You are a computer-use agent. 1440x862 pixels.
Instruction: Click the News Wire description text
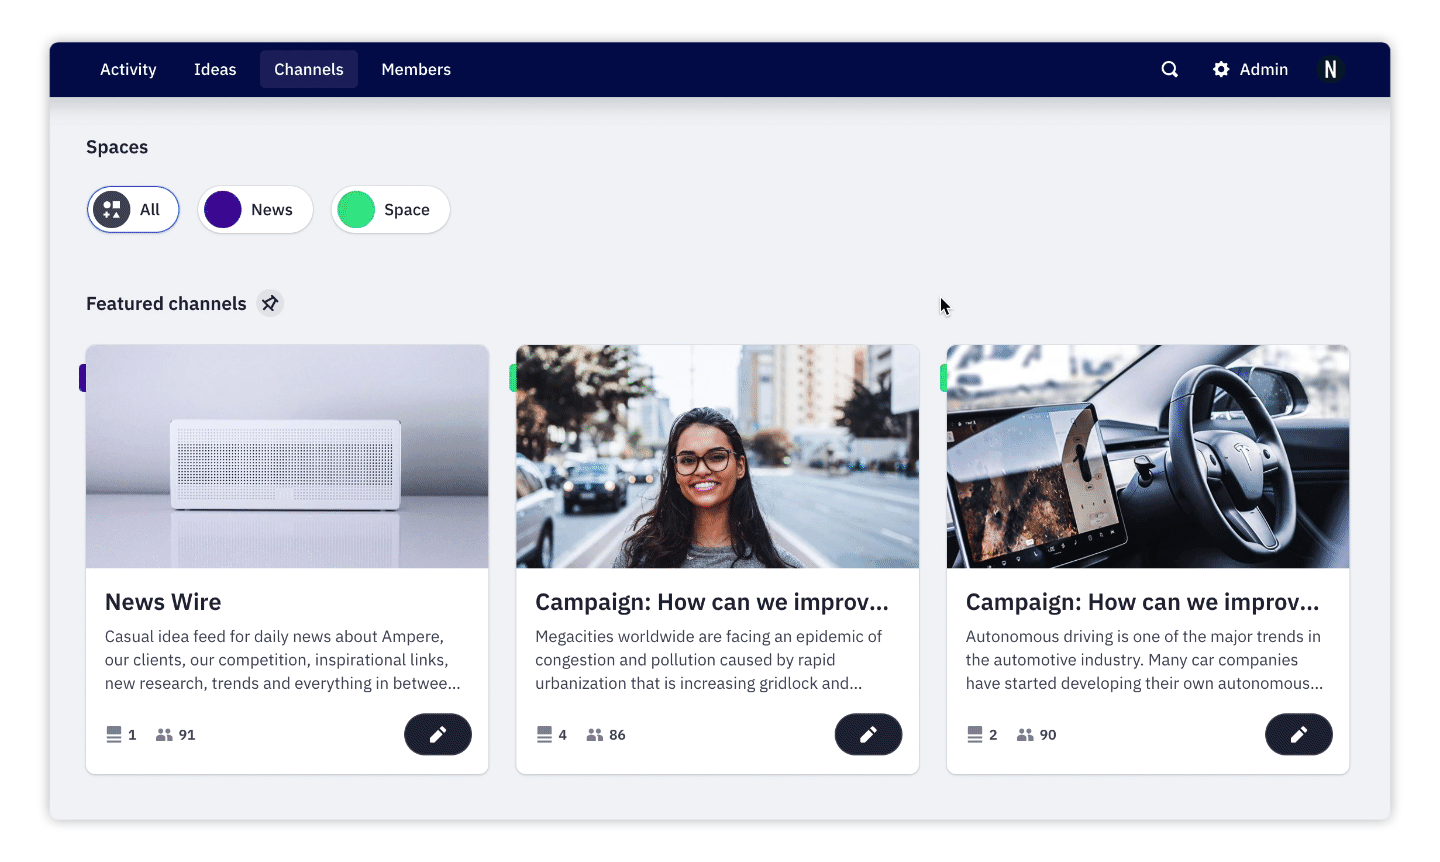pos(283,660)
